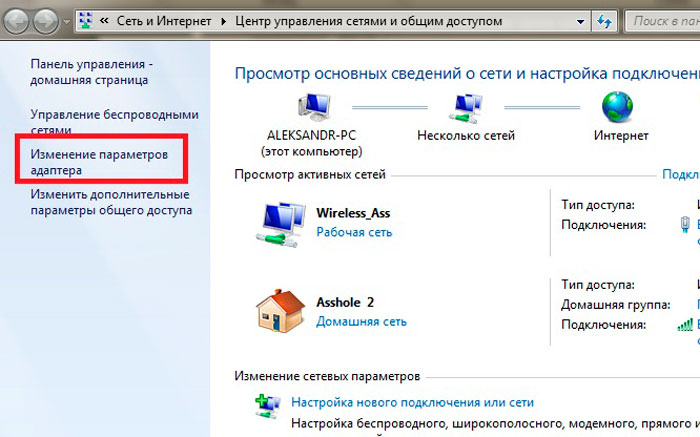Open the 'Рабочая сеть' network type link
Image resolution: width=700 pixels, height=437 pixels.
pyautogui.click(x=354, y=232)
